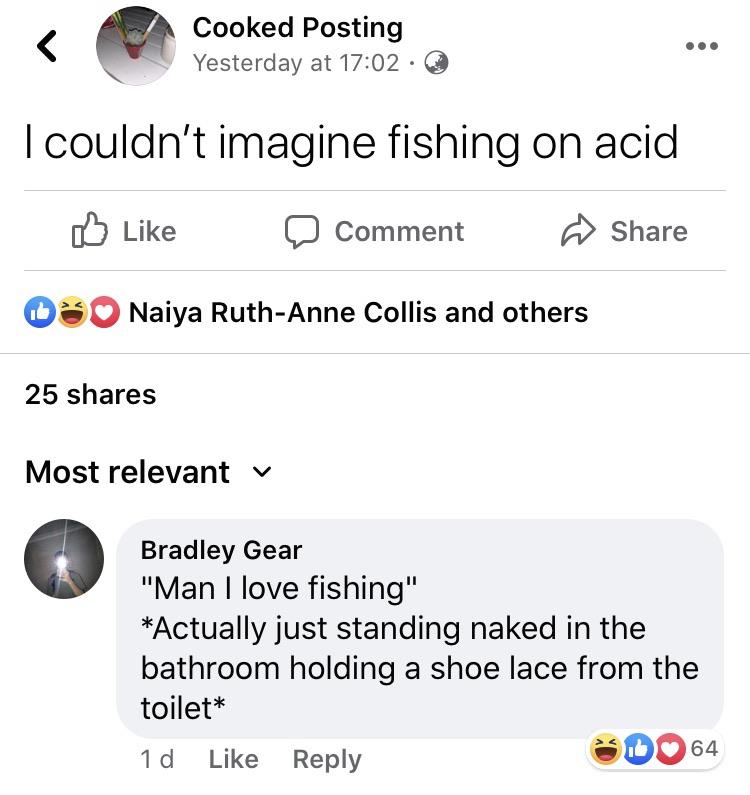Tap the blue like reaction emoji
This screenshot has height=795, width=750.
[40, 313]
